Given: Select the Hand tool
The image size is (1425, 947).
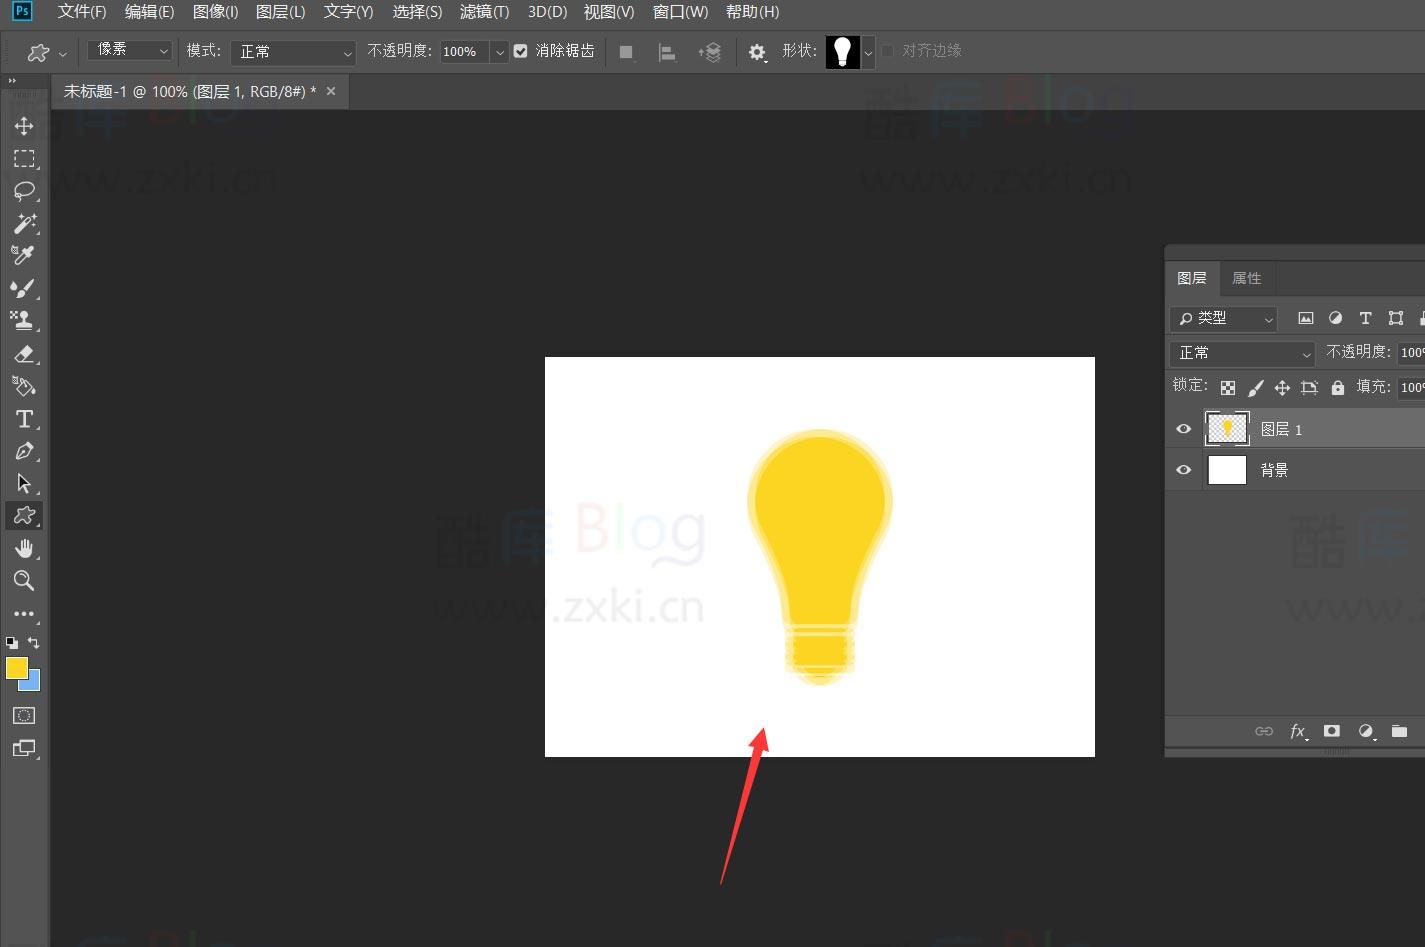Looking at the screenshot, I should (x=24, y=548).
